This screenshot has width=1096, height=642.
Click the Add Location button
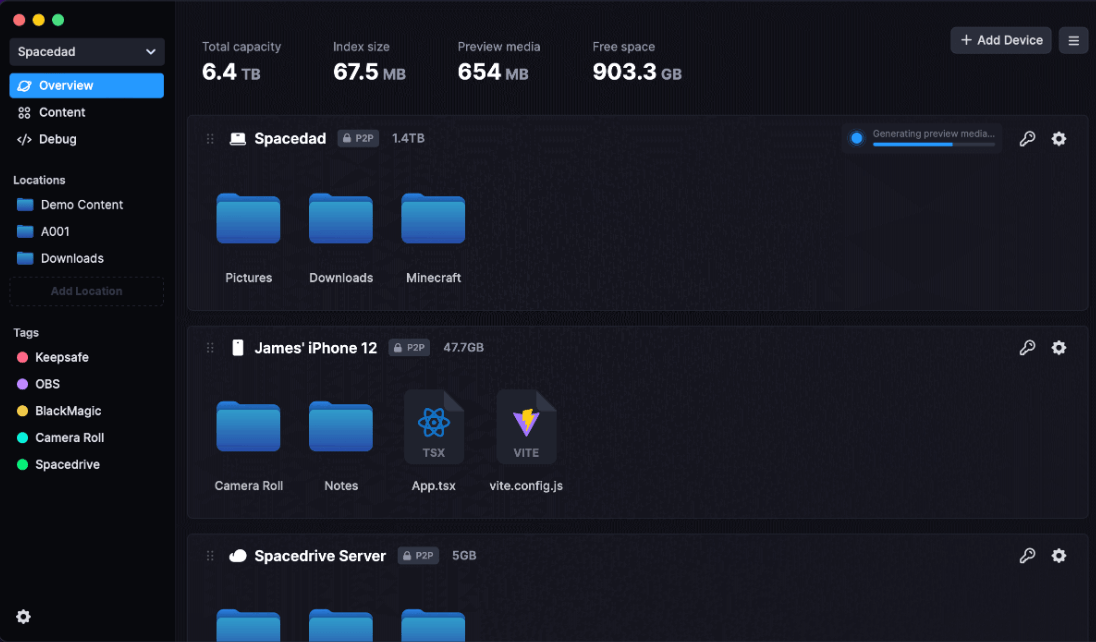(87, 291)
